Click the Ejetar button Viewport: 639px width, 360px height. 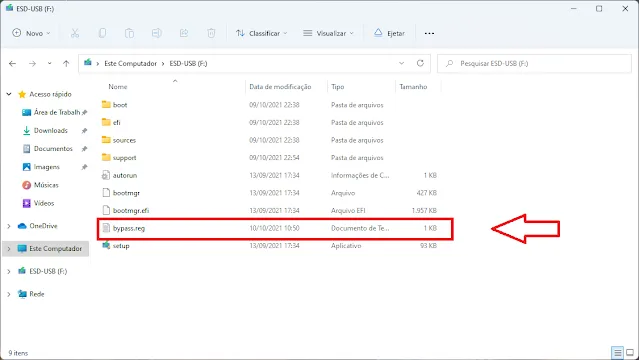[x=389, y=33]
